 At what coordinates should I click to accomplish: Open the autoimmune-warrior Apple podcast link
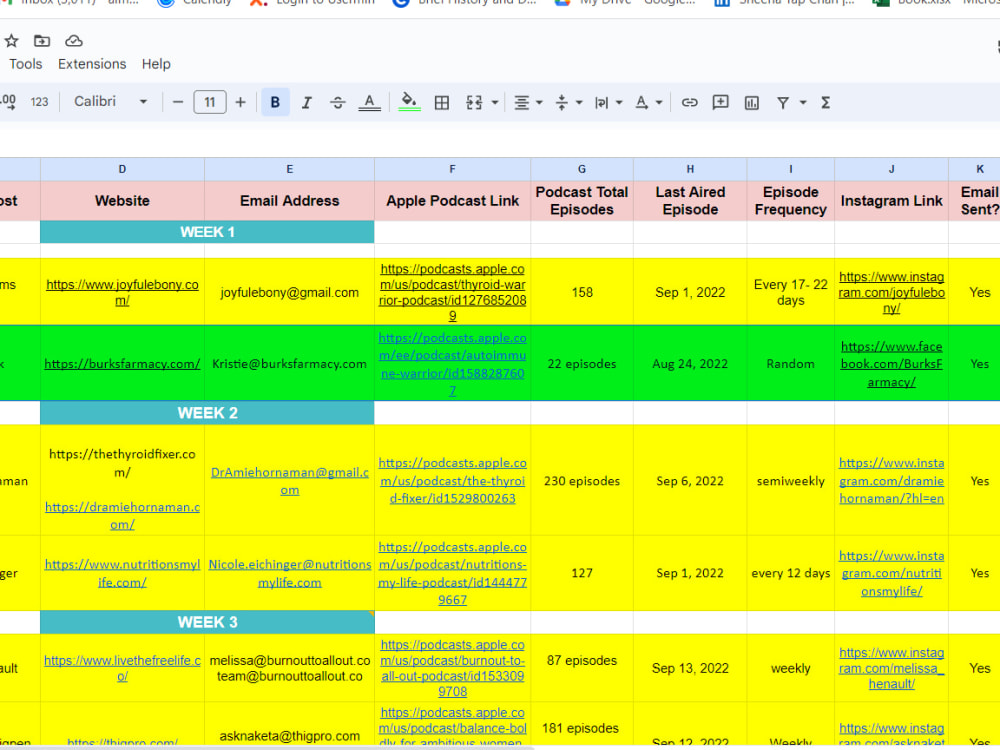(x=452, y=364)
